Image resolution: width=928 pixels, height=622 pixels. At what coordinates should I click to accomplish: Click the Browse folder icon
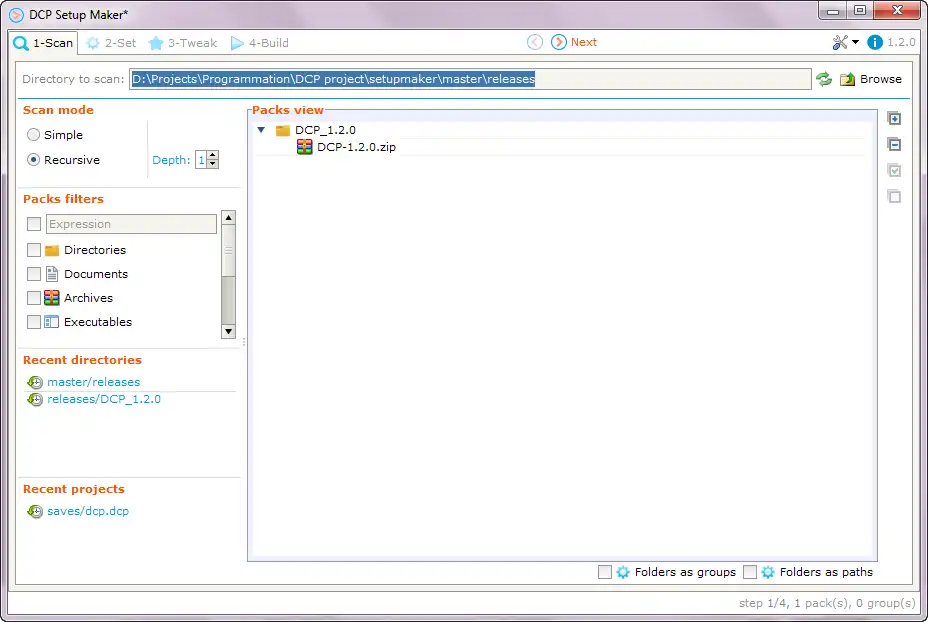(x=848, y=79)
